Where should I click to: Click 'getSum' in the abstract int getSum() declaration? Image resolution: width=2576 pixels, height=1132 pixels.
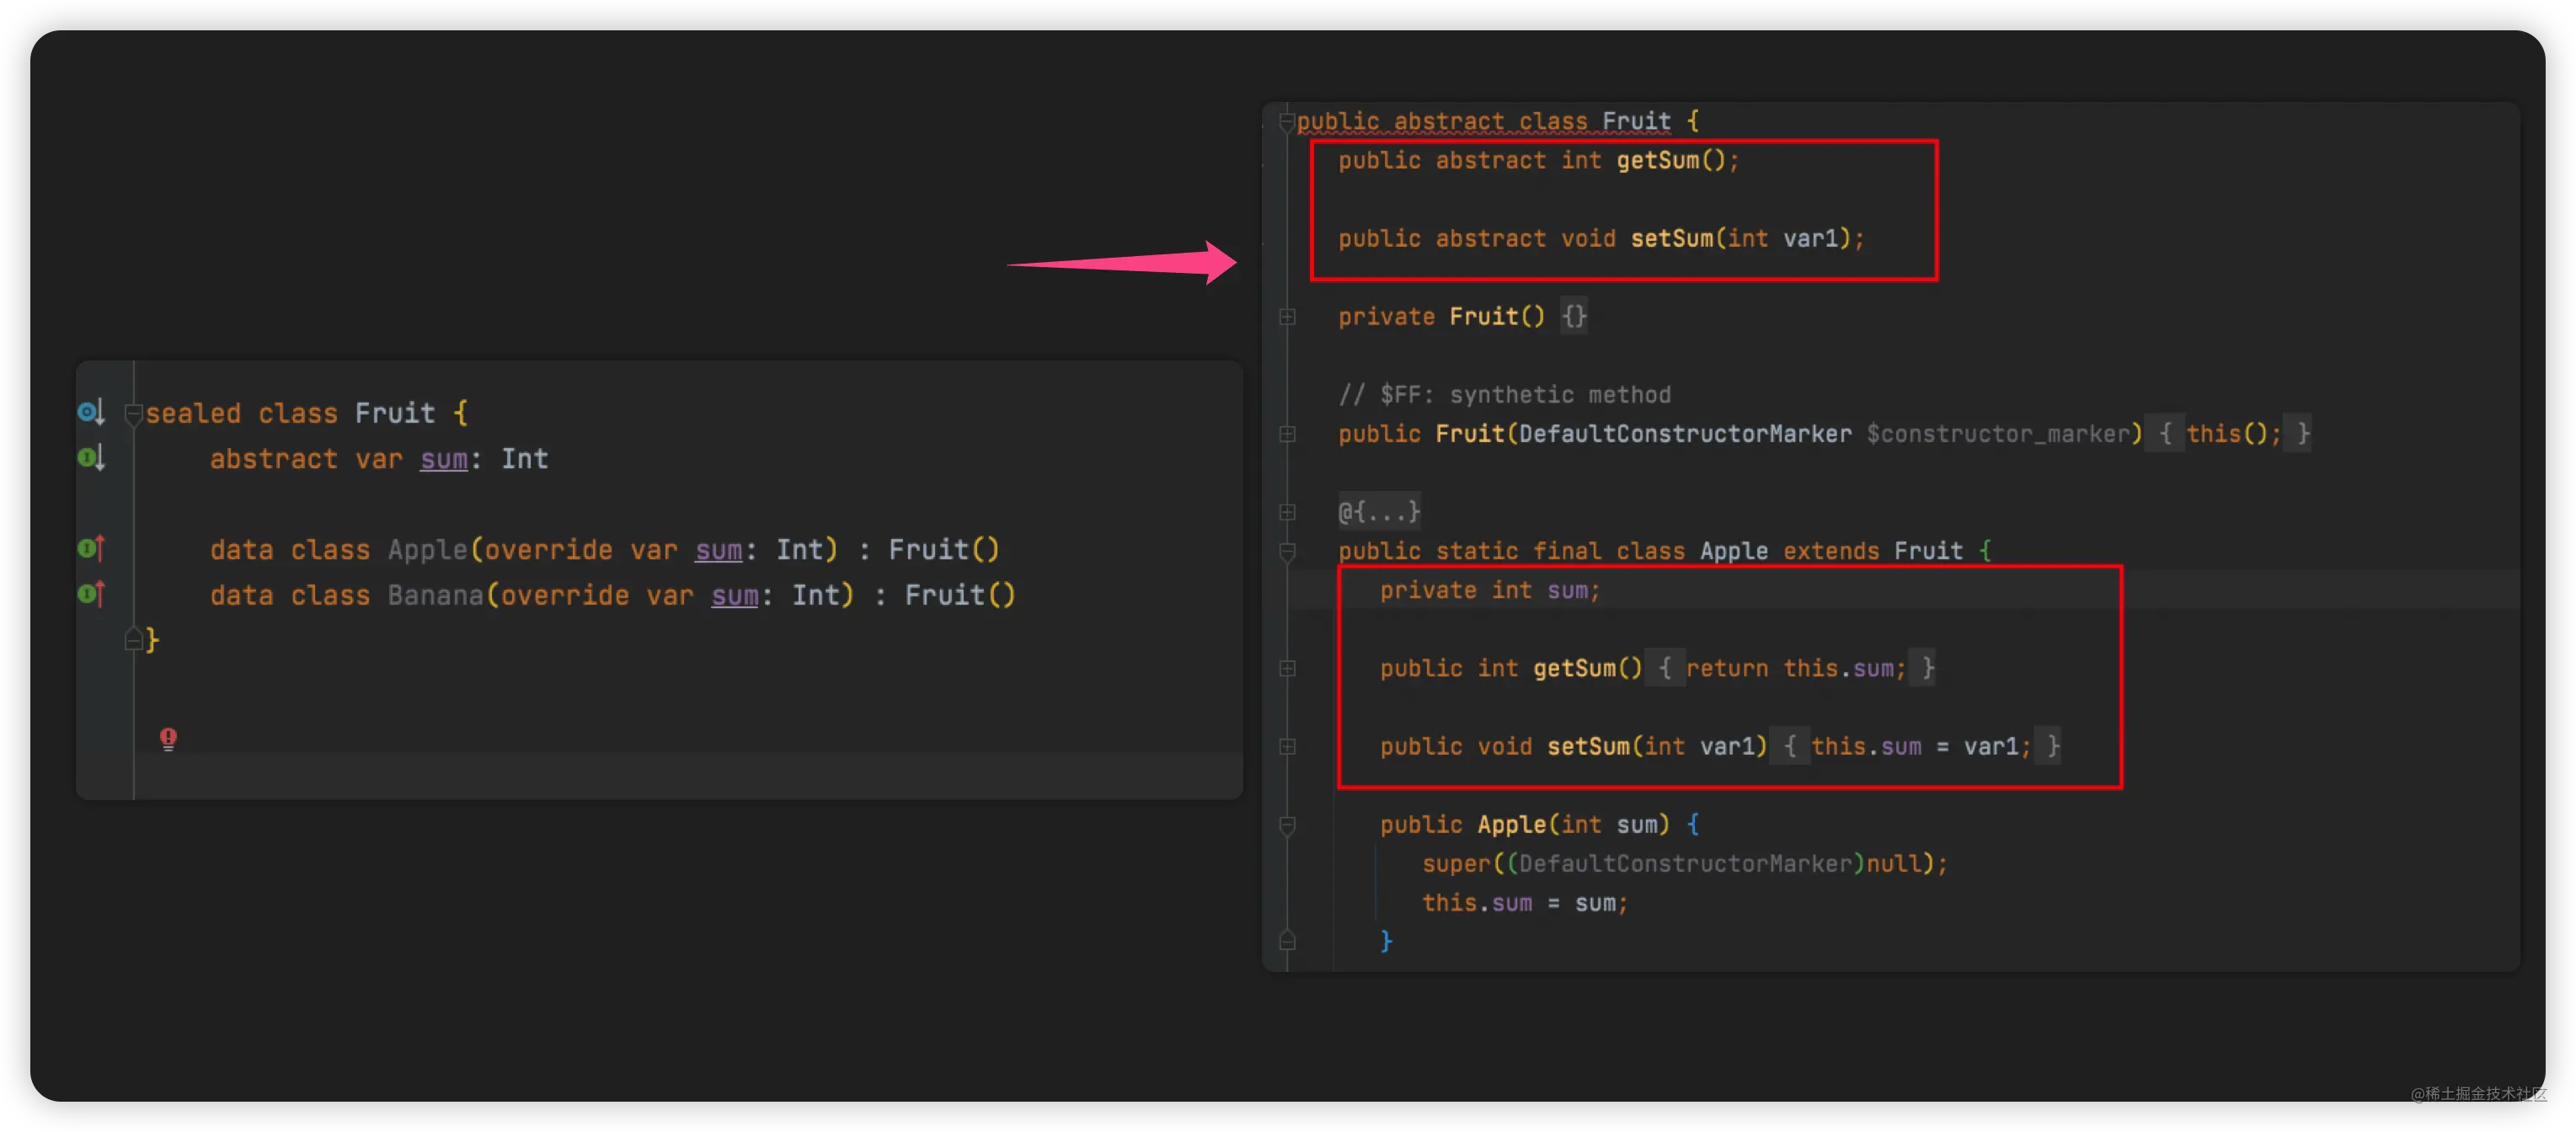[x=1657, y=160]
